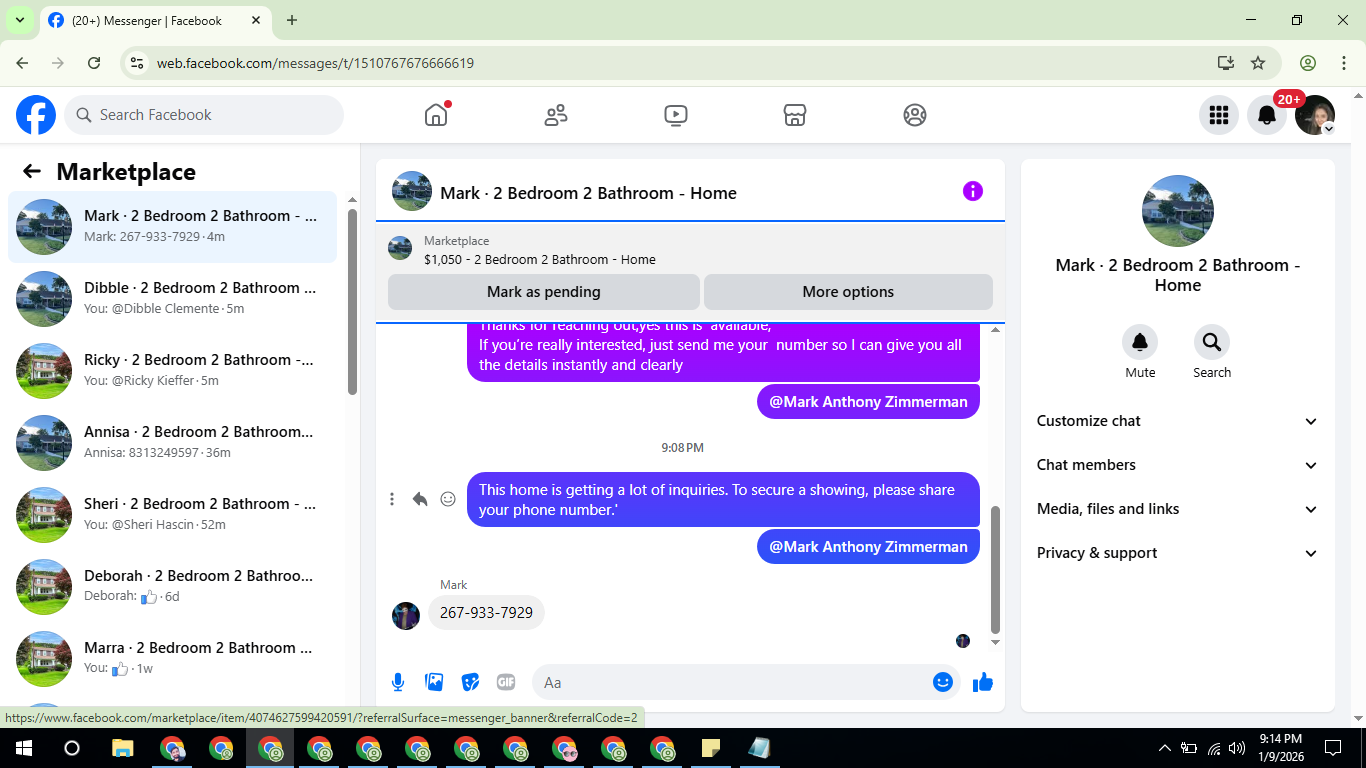Open Dibble conversation in chat list
The height and width of the screenshot is (768, 1366).
[x=173, y=299]
